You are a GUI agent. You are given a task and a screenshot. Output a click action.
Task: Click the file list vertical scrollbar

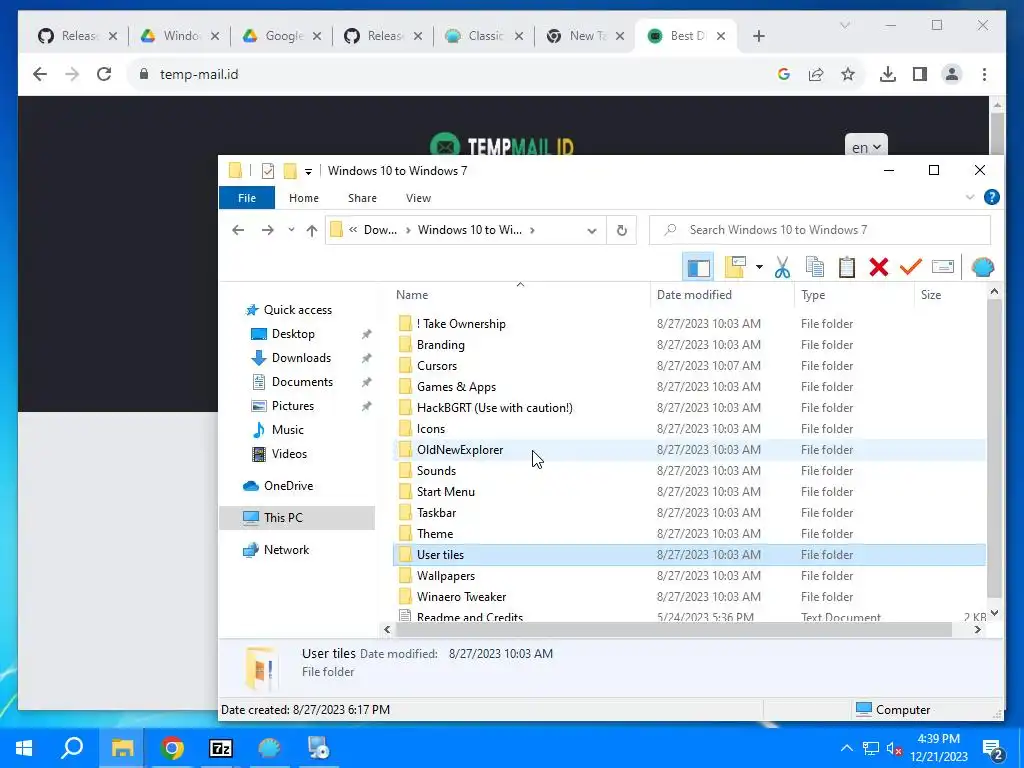994,449
